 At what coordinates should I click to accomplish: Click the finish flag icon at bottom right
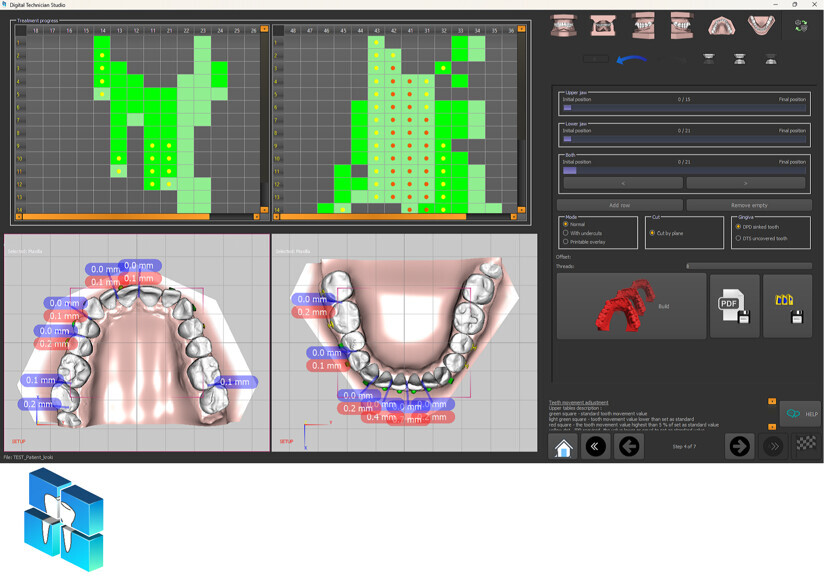tap(805, 444)
